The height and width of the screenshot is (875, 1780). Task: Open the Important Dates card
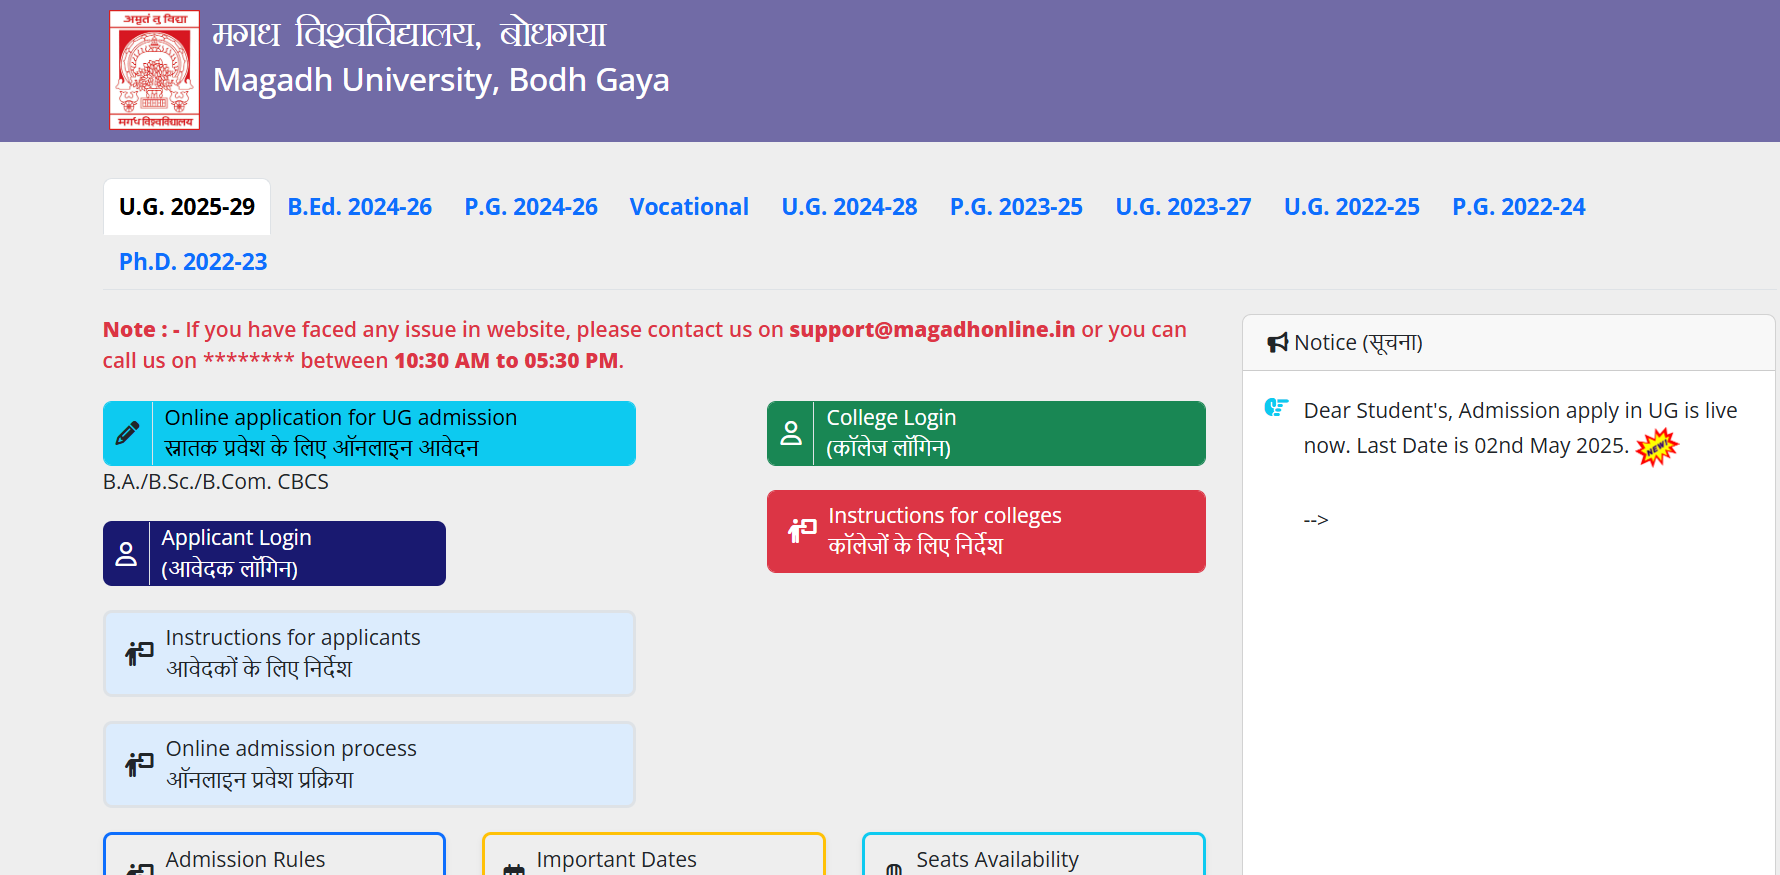(654, 855)
